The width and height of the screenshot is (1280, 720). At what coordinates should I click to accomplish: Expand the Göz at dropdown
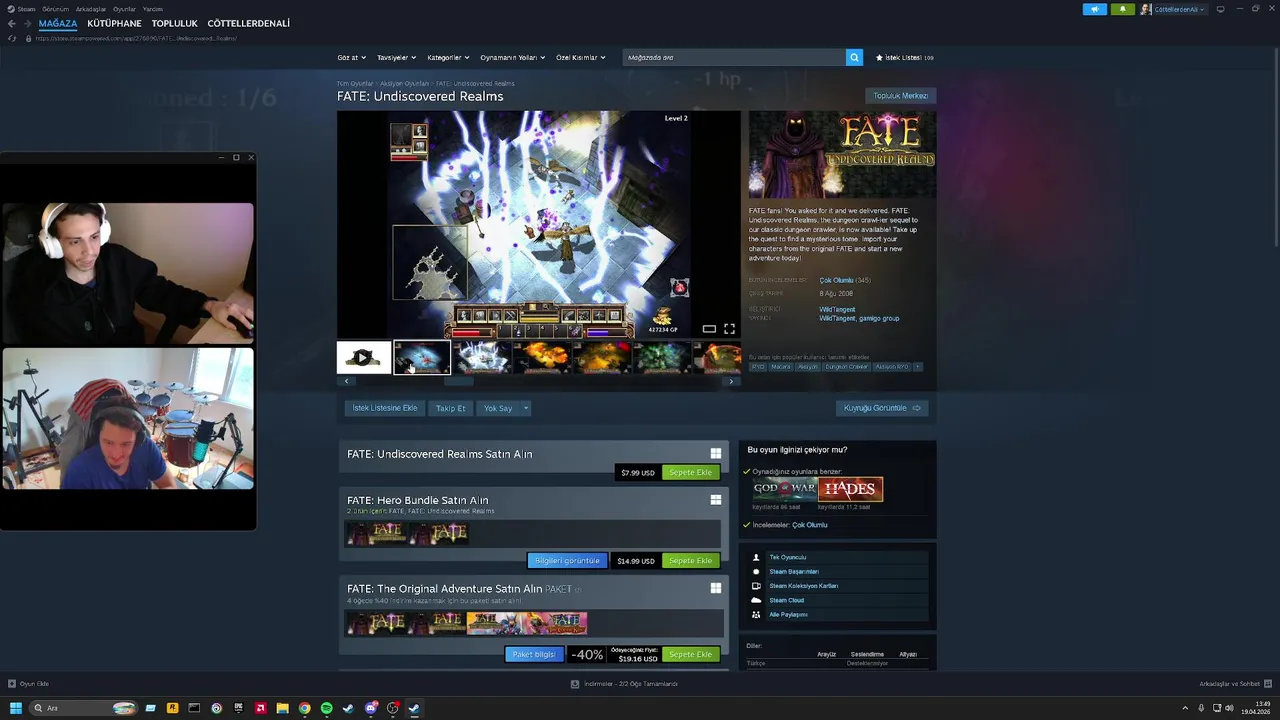tap(352, 58)
